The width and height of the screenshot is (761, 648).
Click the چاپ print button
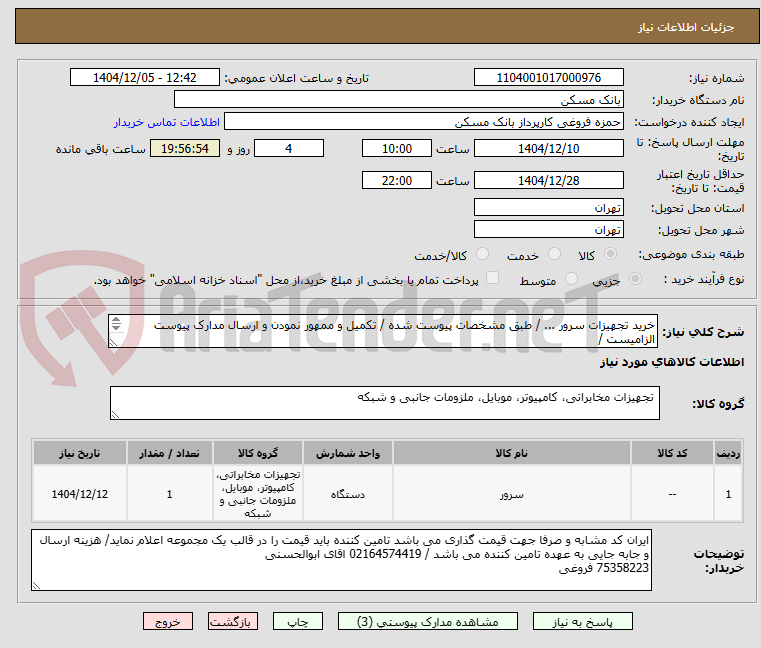click(298, 621)
